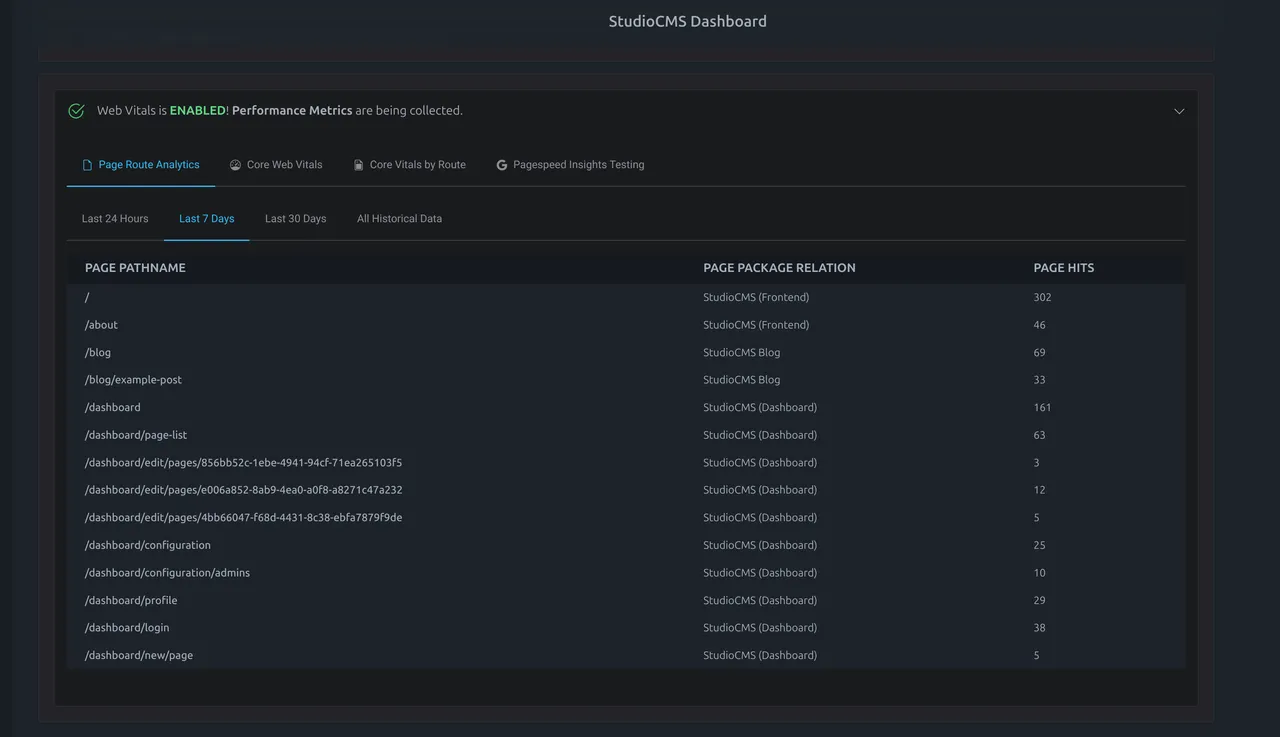1280x737 pixels.
Task: Click the 33 page hits value
Action: 1039,380
